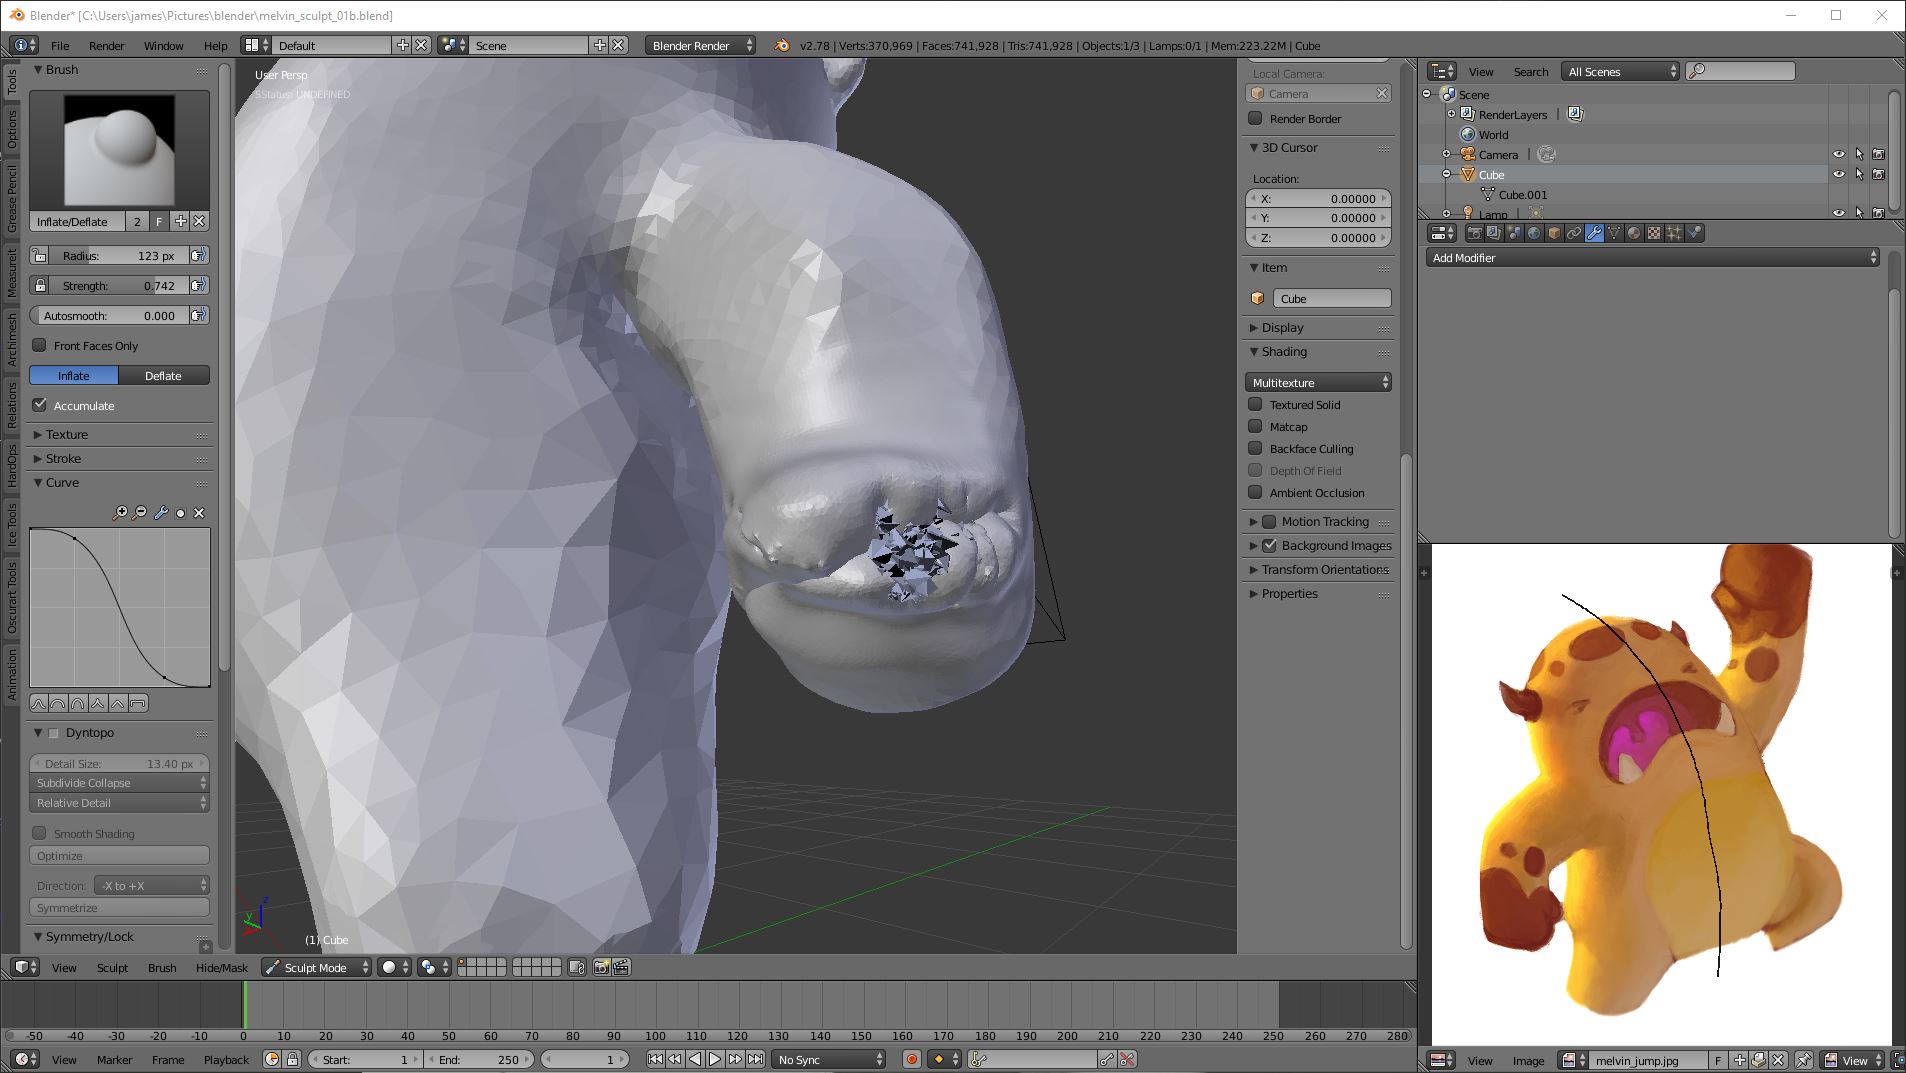This screenshot has width=1906, height=1073.
Task: Click the Autosmooth slider field
Action: pyautogui.click(x=109, y=315)
